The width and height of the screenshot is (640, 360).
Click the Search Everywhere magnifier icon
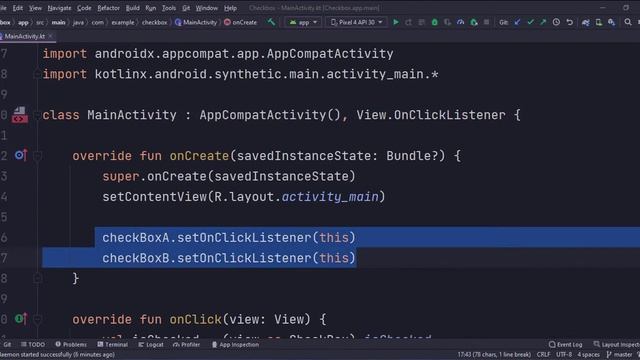[x=628, y=22]
